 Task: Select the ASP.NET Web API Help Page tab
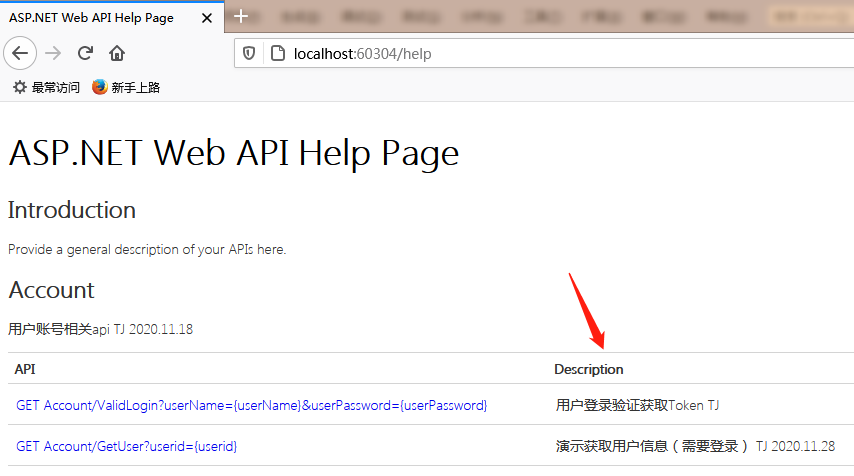point(112,17)
